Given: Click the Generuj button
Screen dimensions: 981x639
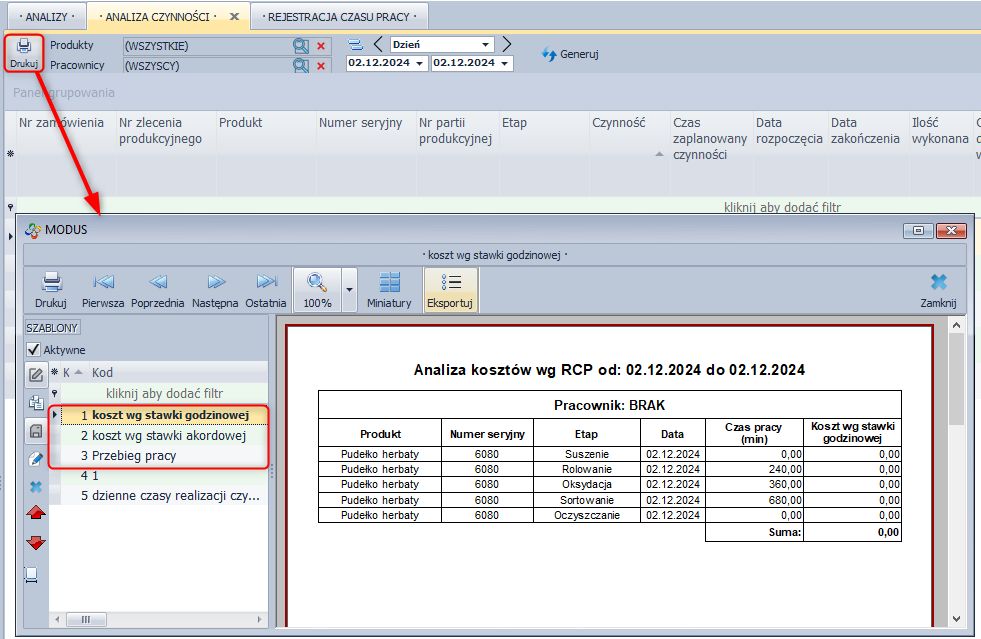Looking at the screenshot, I should [x=570, y=54].
